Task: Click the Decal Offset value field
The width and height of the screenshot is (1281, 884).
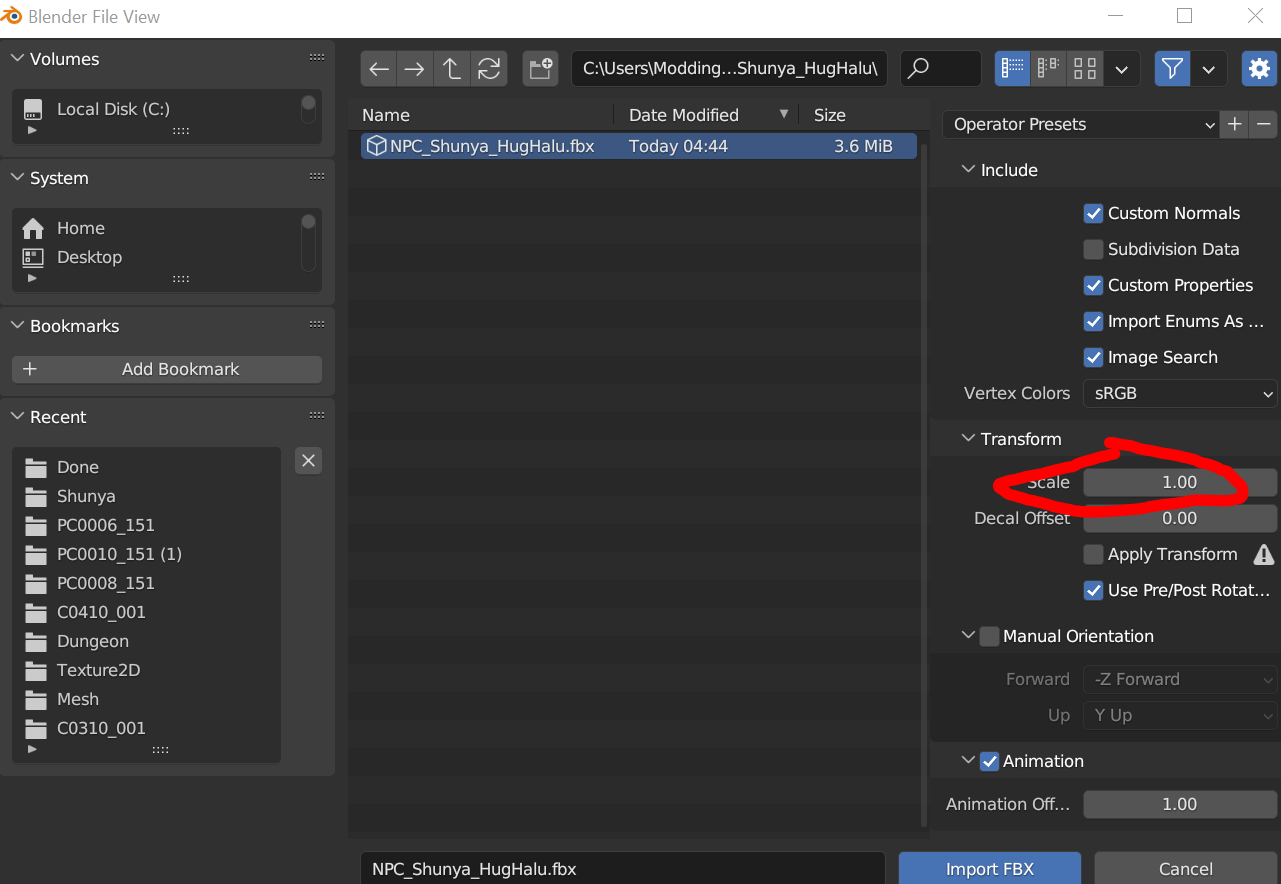Action: pyautogui.click(x=1180, y=518)
